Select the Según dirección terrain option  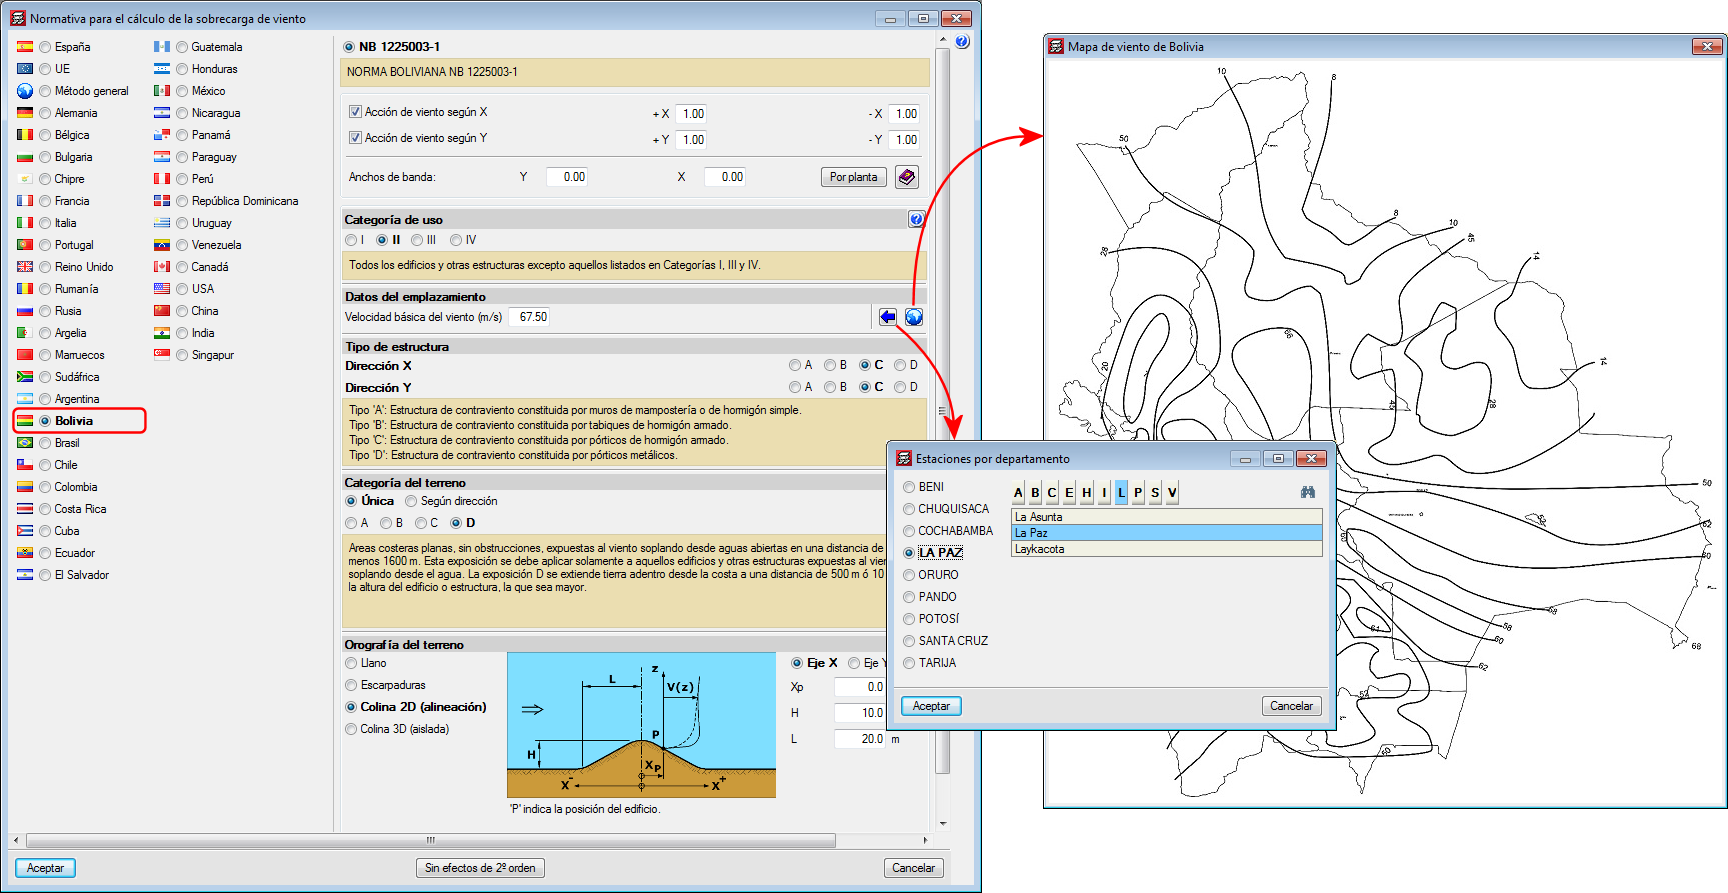pyautogui.click(x=411, y=501)
